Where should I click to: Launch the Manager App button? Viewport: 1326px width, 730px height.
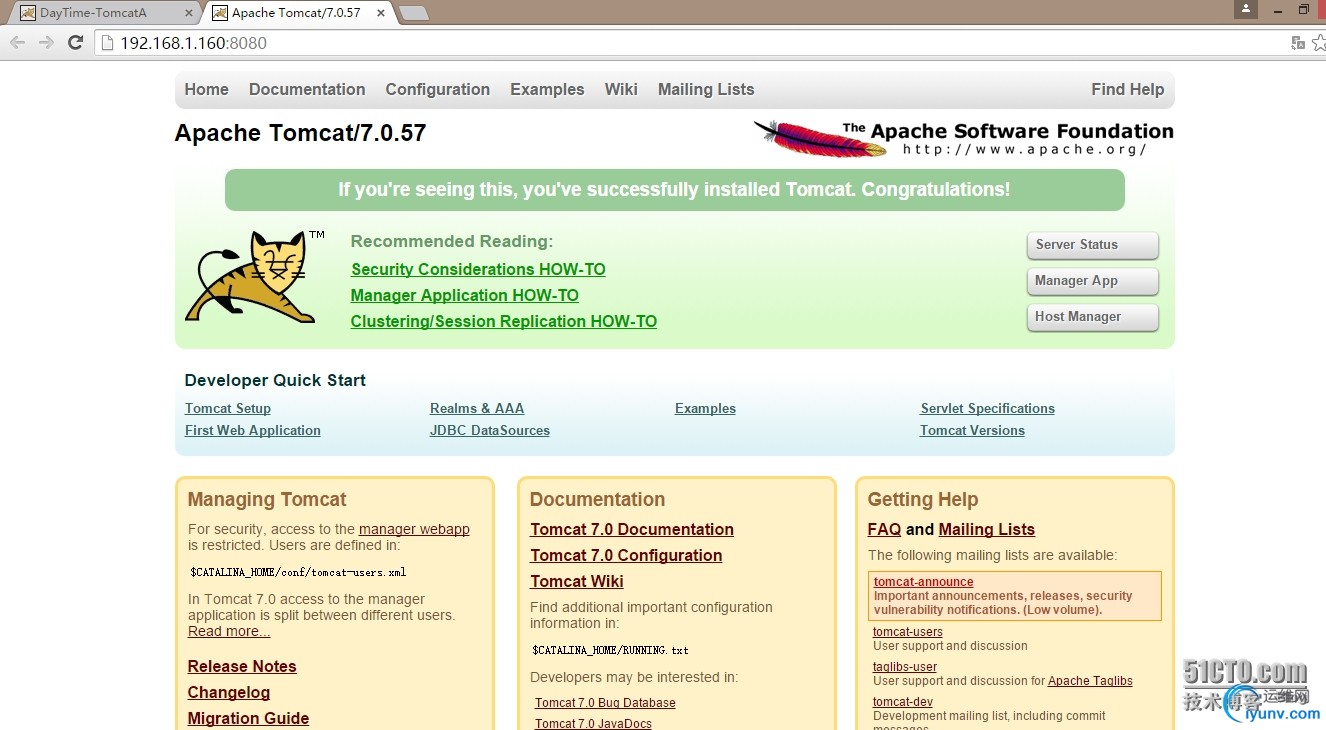click(1092, 281)
